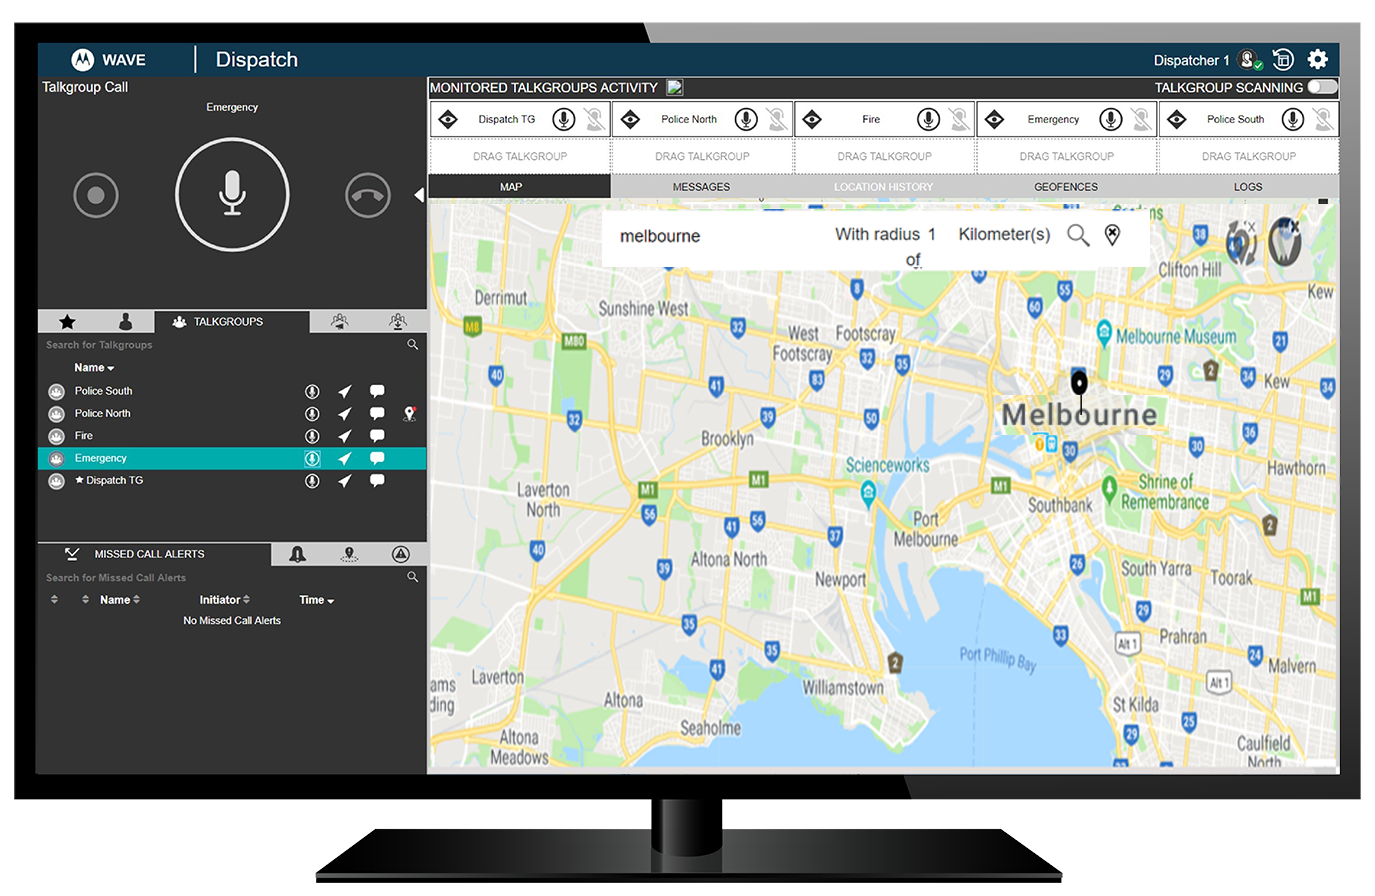Click the map search magnifier icon
The width and height of the screenshot is (1375, 896).
(1078, 235)
